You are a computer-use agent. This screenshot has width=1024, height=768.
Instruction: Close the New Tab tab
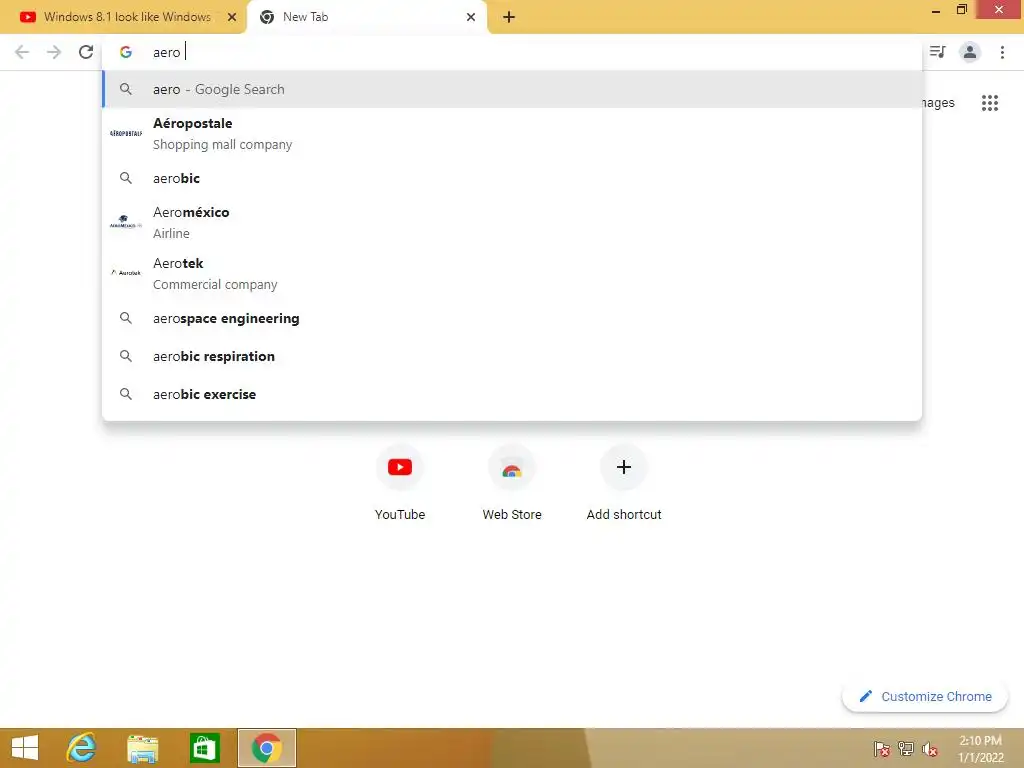[471, 17]
